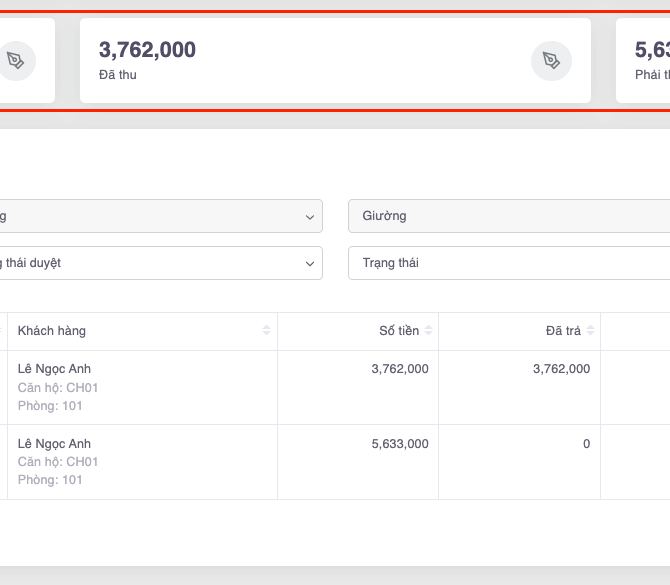Click the sort arrows beside Khách hàng
Viewport: 670px width, 585px height.
pos(267,331)
